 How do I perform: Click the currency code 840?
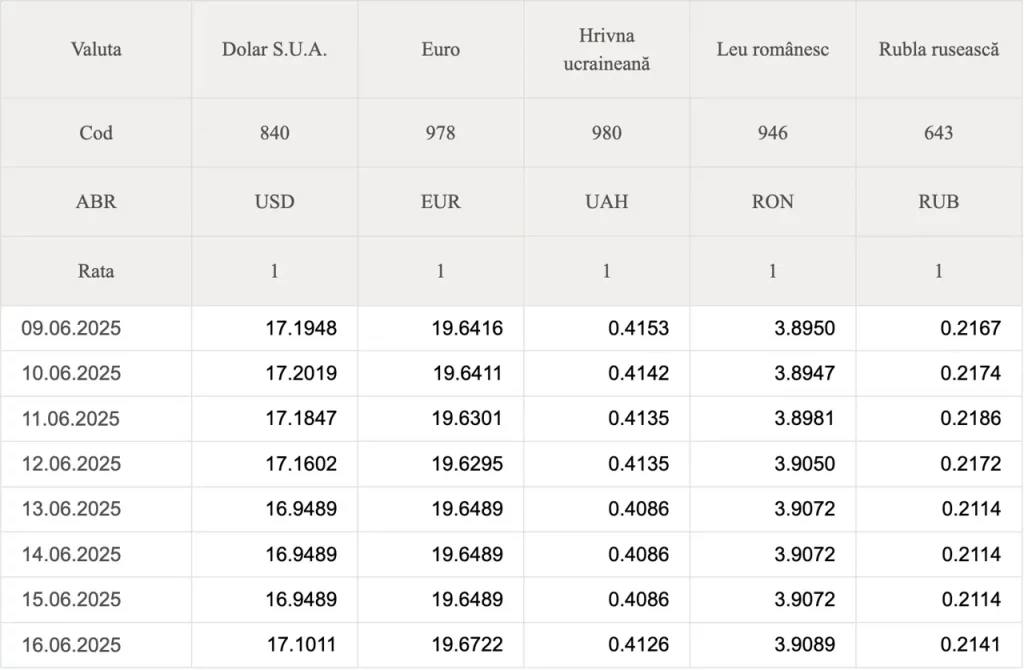click(x=274, y=133)
